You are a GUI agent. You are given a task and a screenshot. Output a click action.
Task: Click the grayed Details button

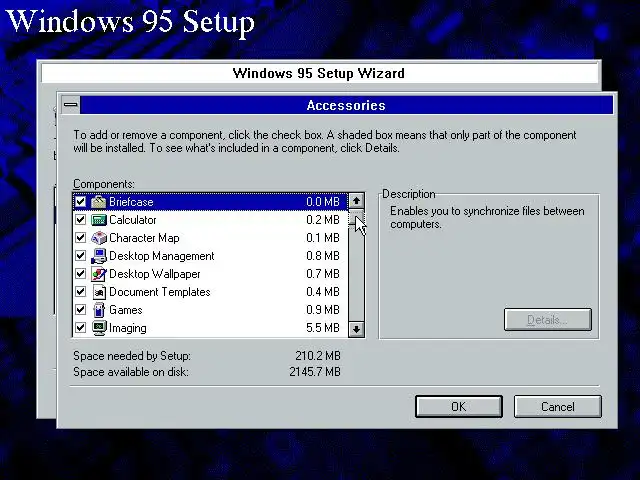[548, 320]
